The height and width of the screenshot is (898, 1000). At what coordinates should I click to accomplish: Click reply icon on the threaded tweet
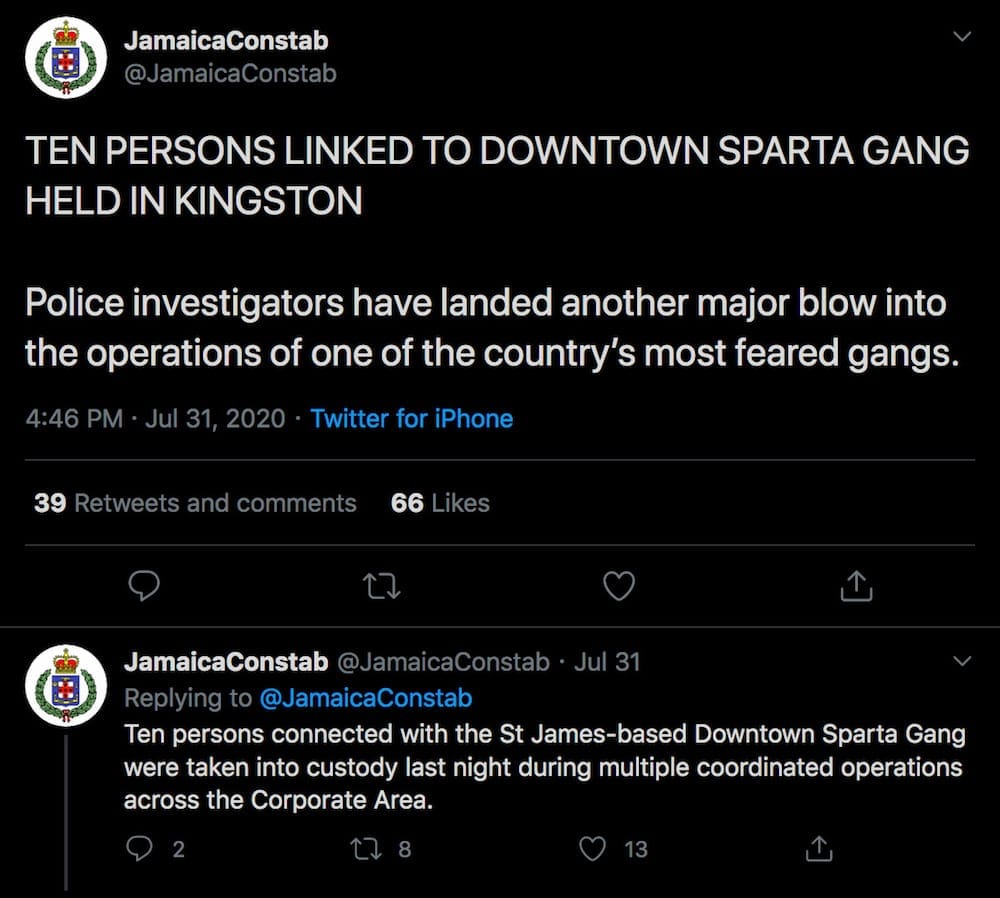point(140,848)
